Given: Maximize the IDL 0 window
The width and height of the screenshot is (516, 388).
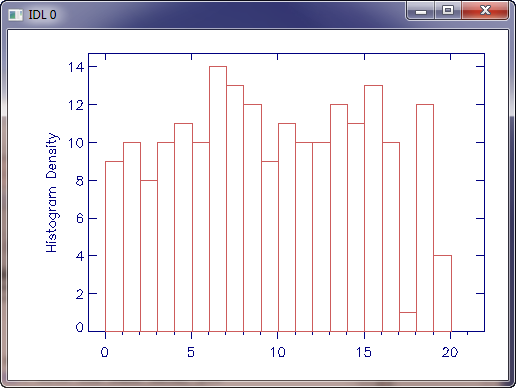Looking at the screenshot, I should point(448,11).
